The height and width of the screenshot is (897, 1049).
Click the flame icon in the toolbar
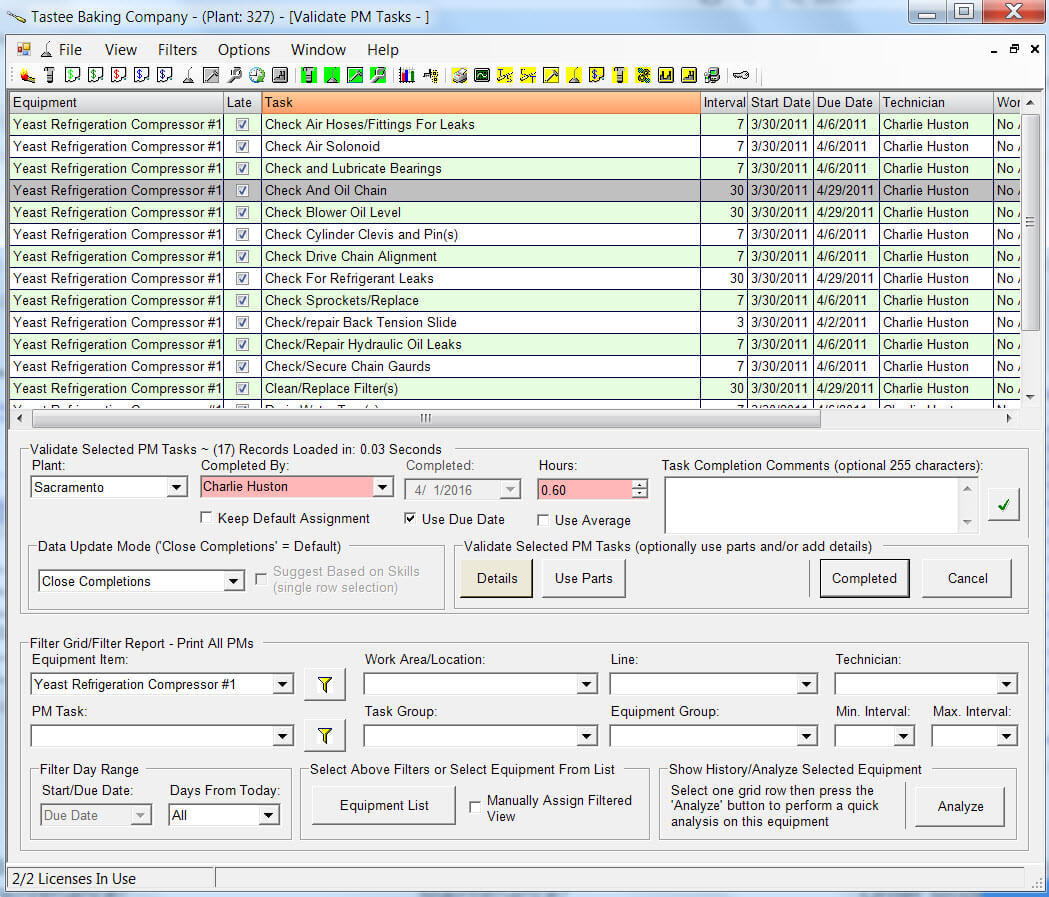coord(26,76)
